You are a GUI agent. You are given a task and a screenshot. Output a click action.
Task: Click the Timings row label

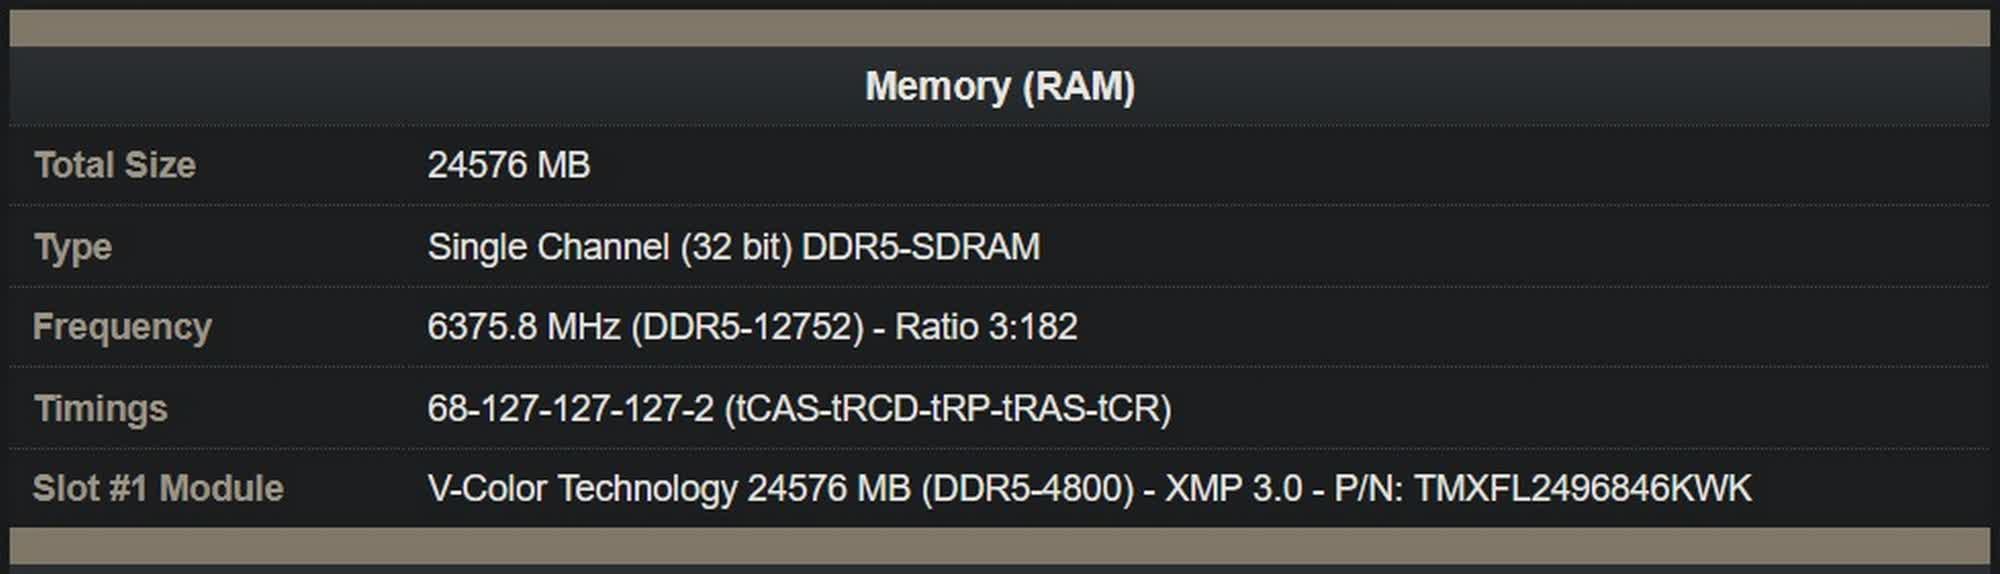click(x=101, y=409)
